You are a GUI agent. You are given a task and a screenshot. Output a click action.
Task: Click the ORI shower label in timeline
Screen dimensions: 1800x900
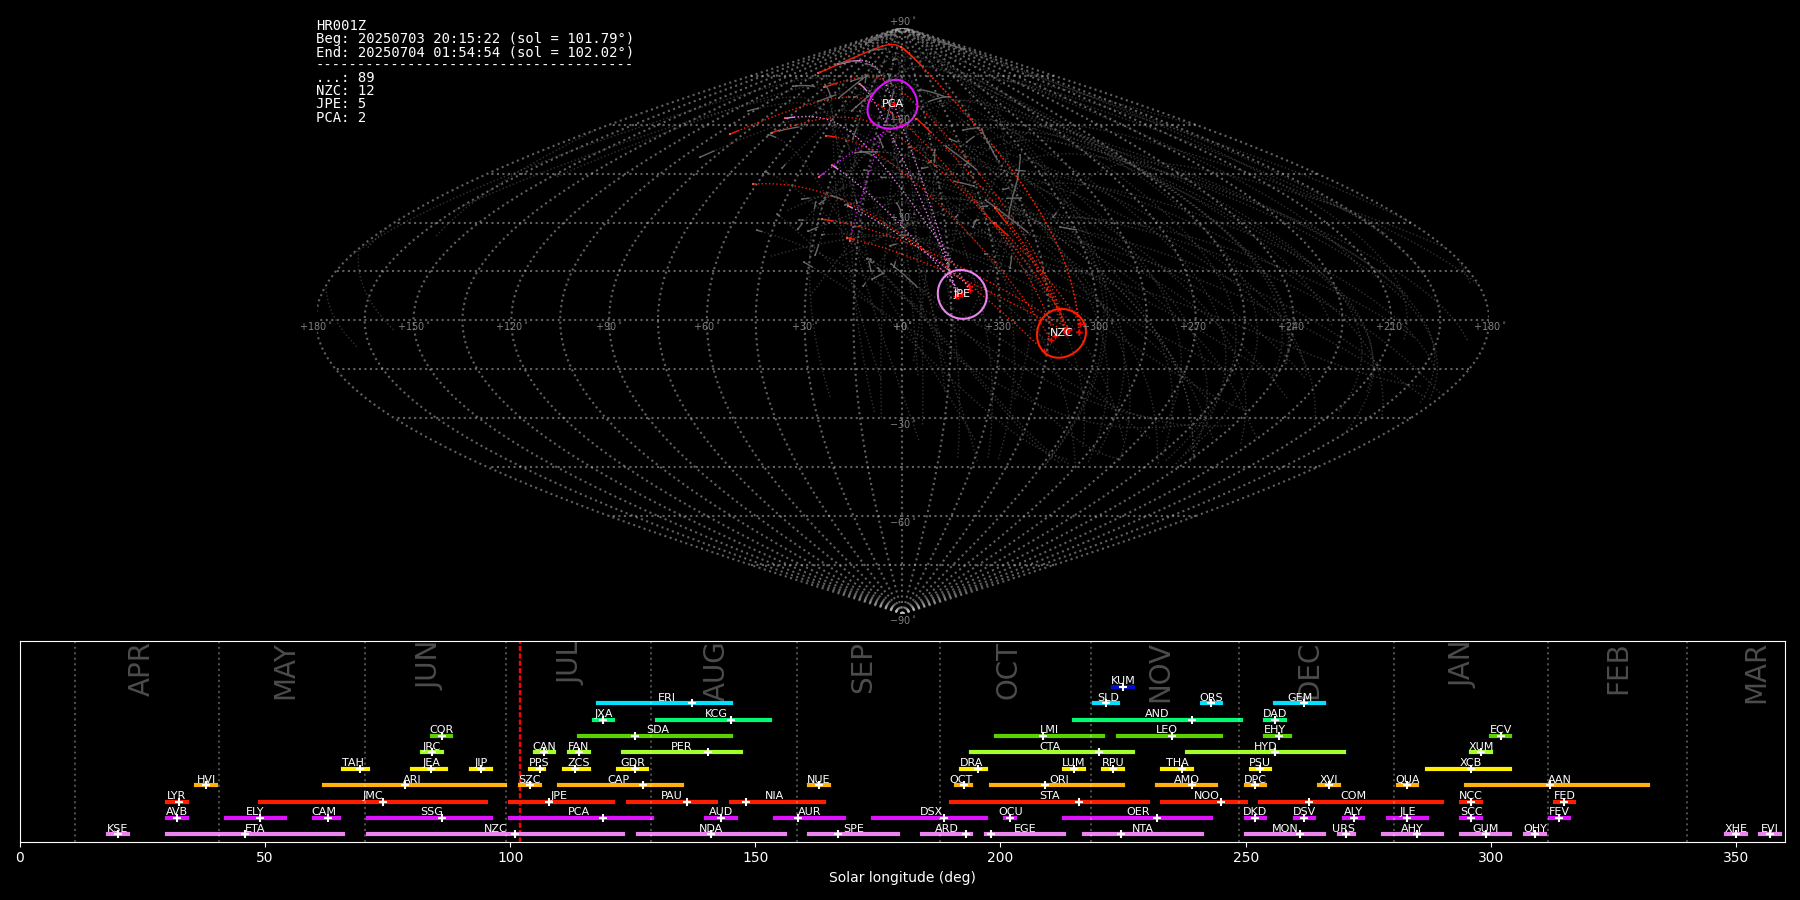[1059, 780]
